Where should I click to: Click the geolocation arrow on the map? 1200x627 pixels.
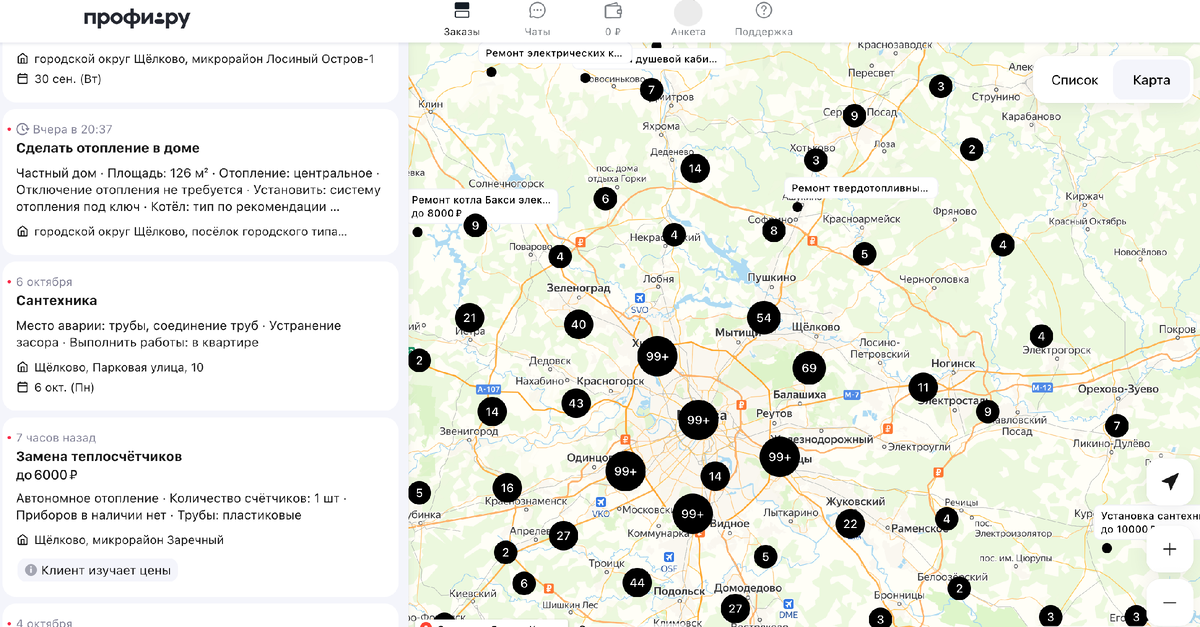(x=1170, y=481)
